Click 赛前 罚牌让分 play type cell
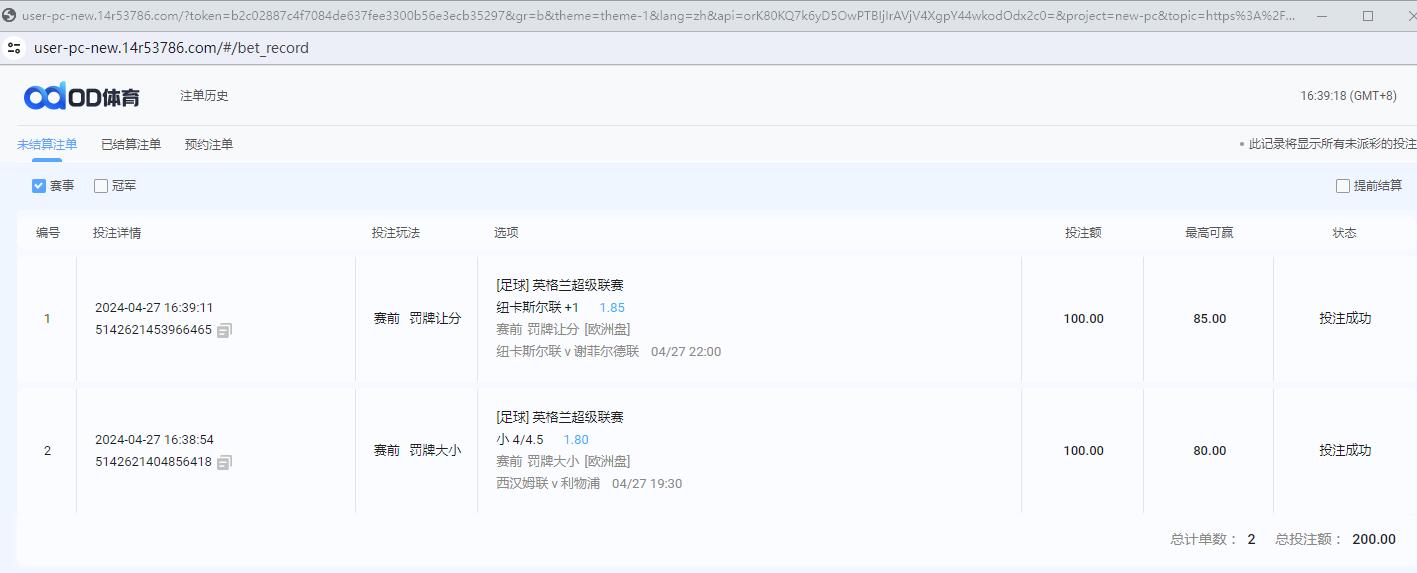The height and width of the screenshot is (573, 1417). click(x=417, y=319)
